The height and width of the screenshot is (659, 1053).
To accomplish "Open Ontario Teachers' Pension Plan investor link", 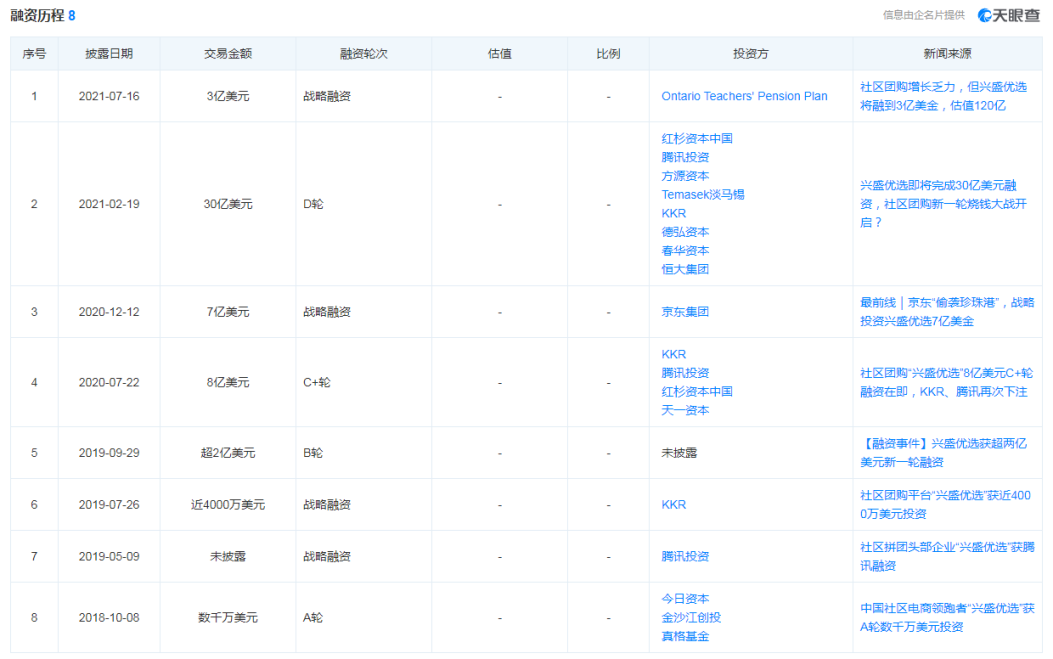I will point(744,97).
